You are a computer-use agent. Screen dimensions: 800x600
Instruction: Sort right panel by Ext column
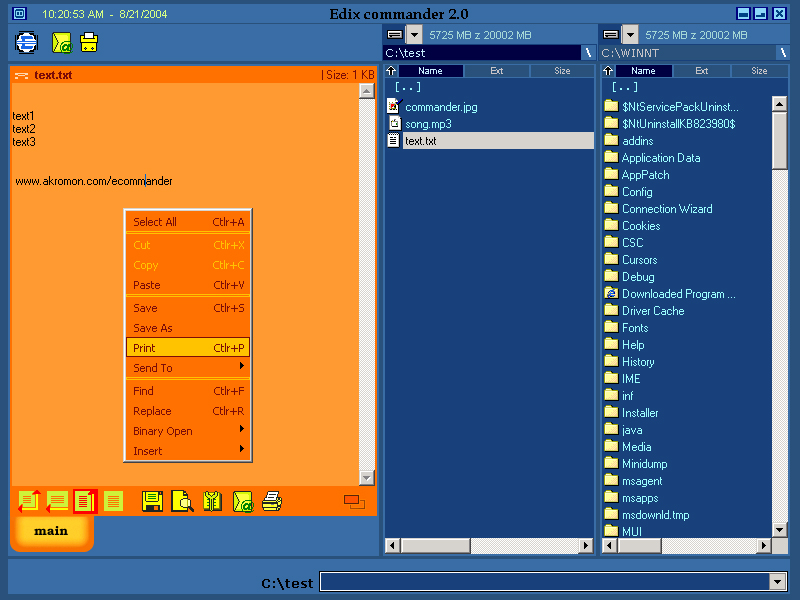point(702,71)
